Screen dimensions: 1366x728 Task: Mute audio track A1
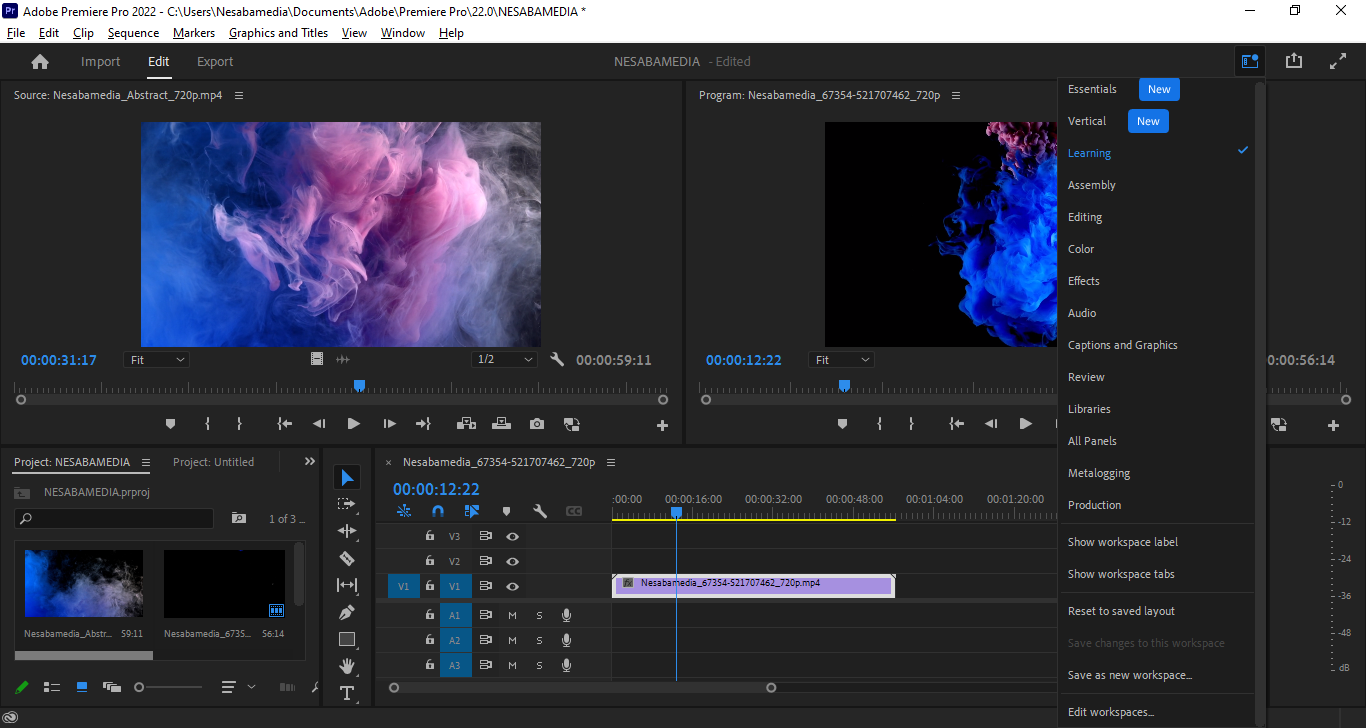click(512, 615)
